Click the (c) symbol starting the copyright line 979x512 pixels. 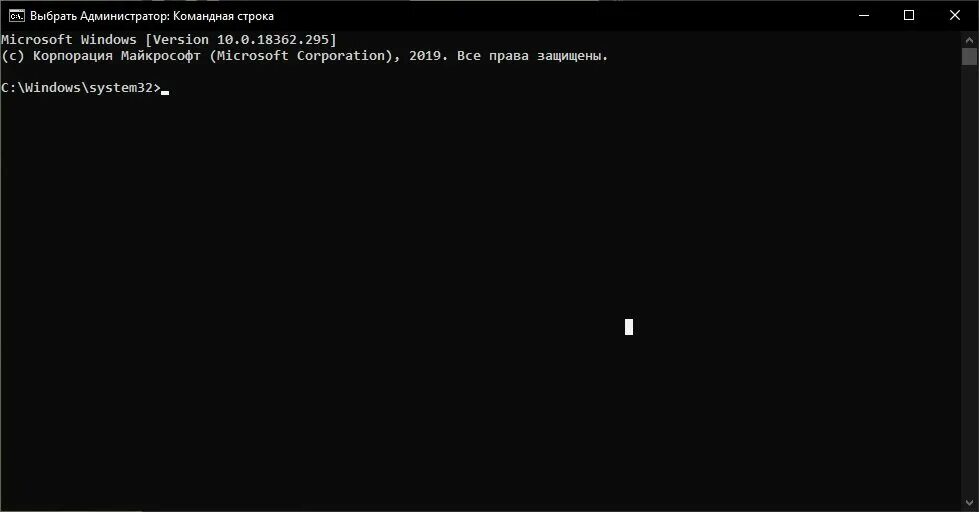[12, 56]
